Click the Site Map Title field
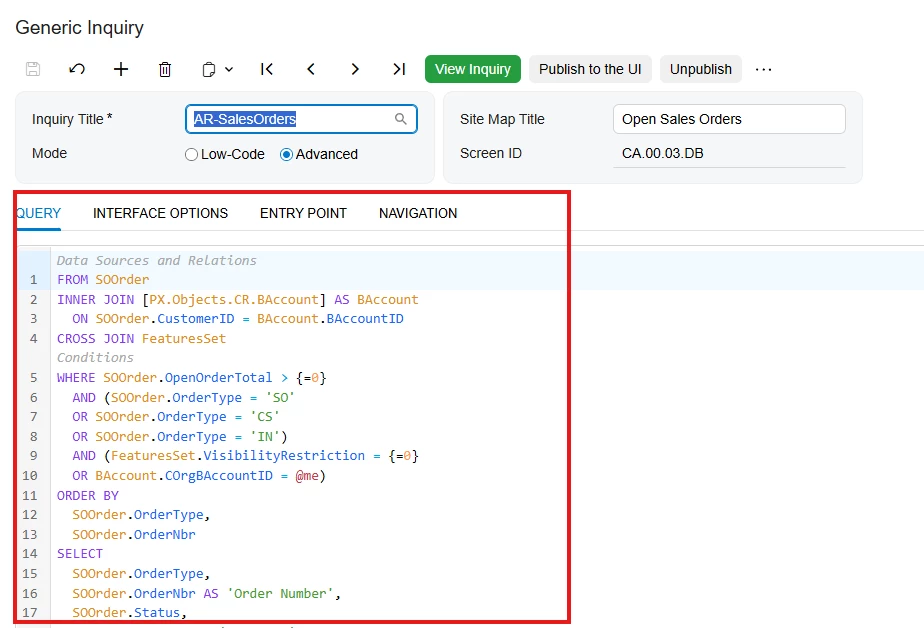924x628 pixels. pos(729,119)
